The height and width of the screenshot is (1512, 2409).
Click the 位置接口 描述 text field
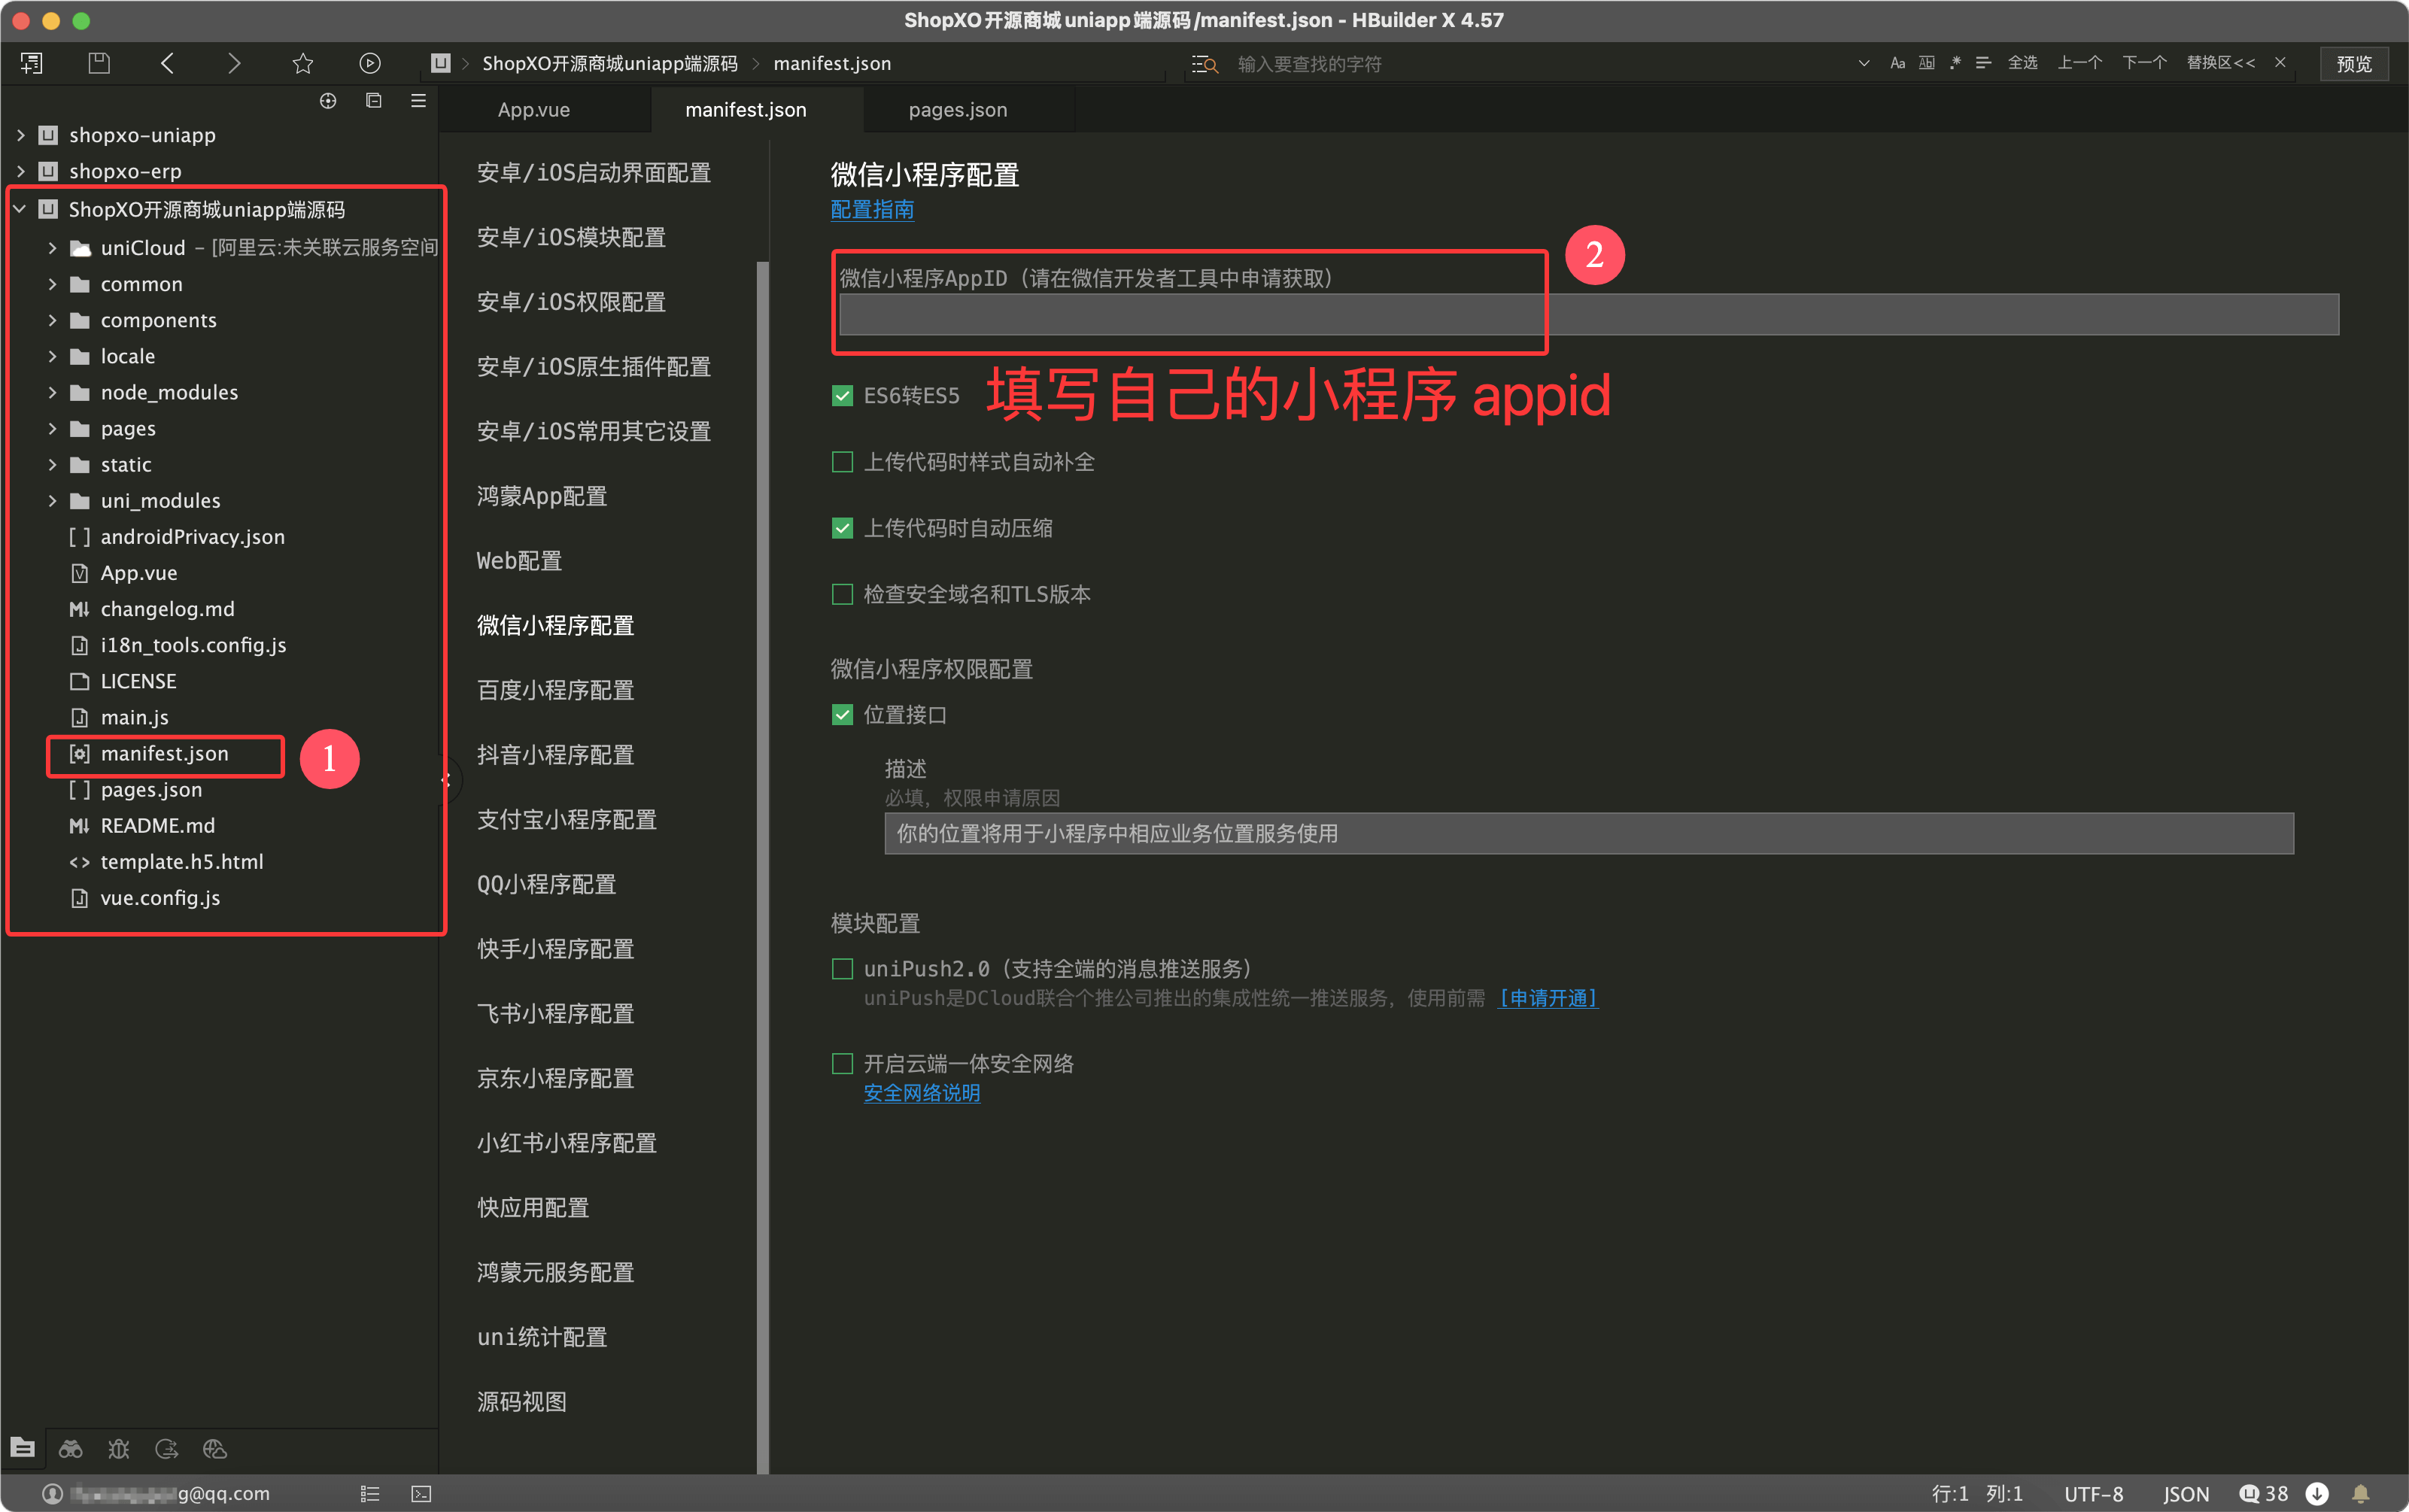point(1589,833)
